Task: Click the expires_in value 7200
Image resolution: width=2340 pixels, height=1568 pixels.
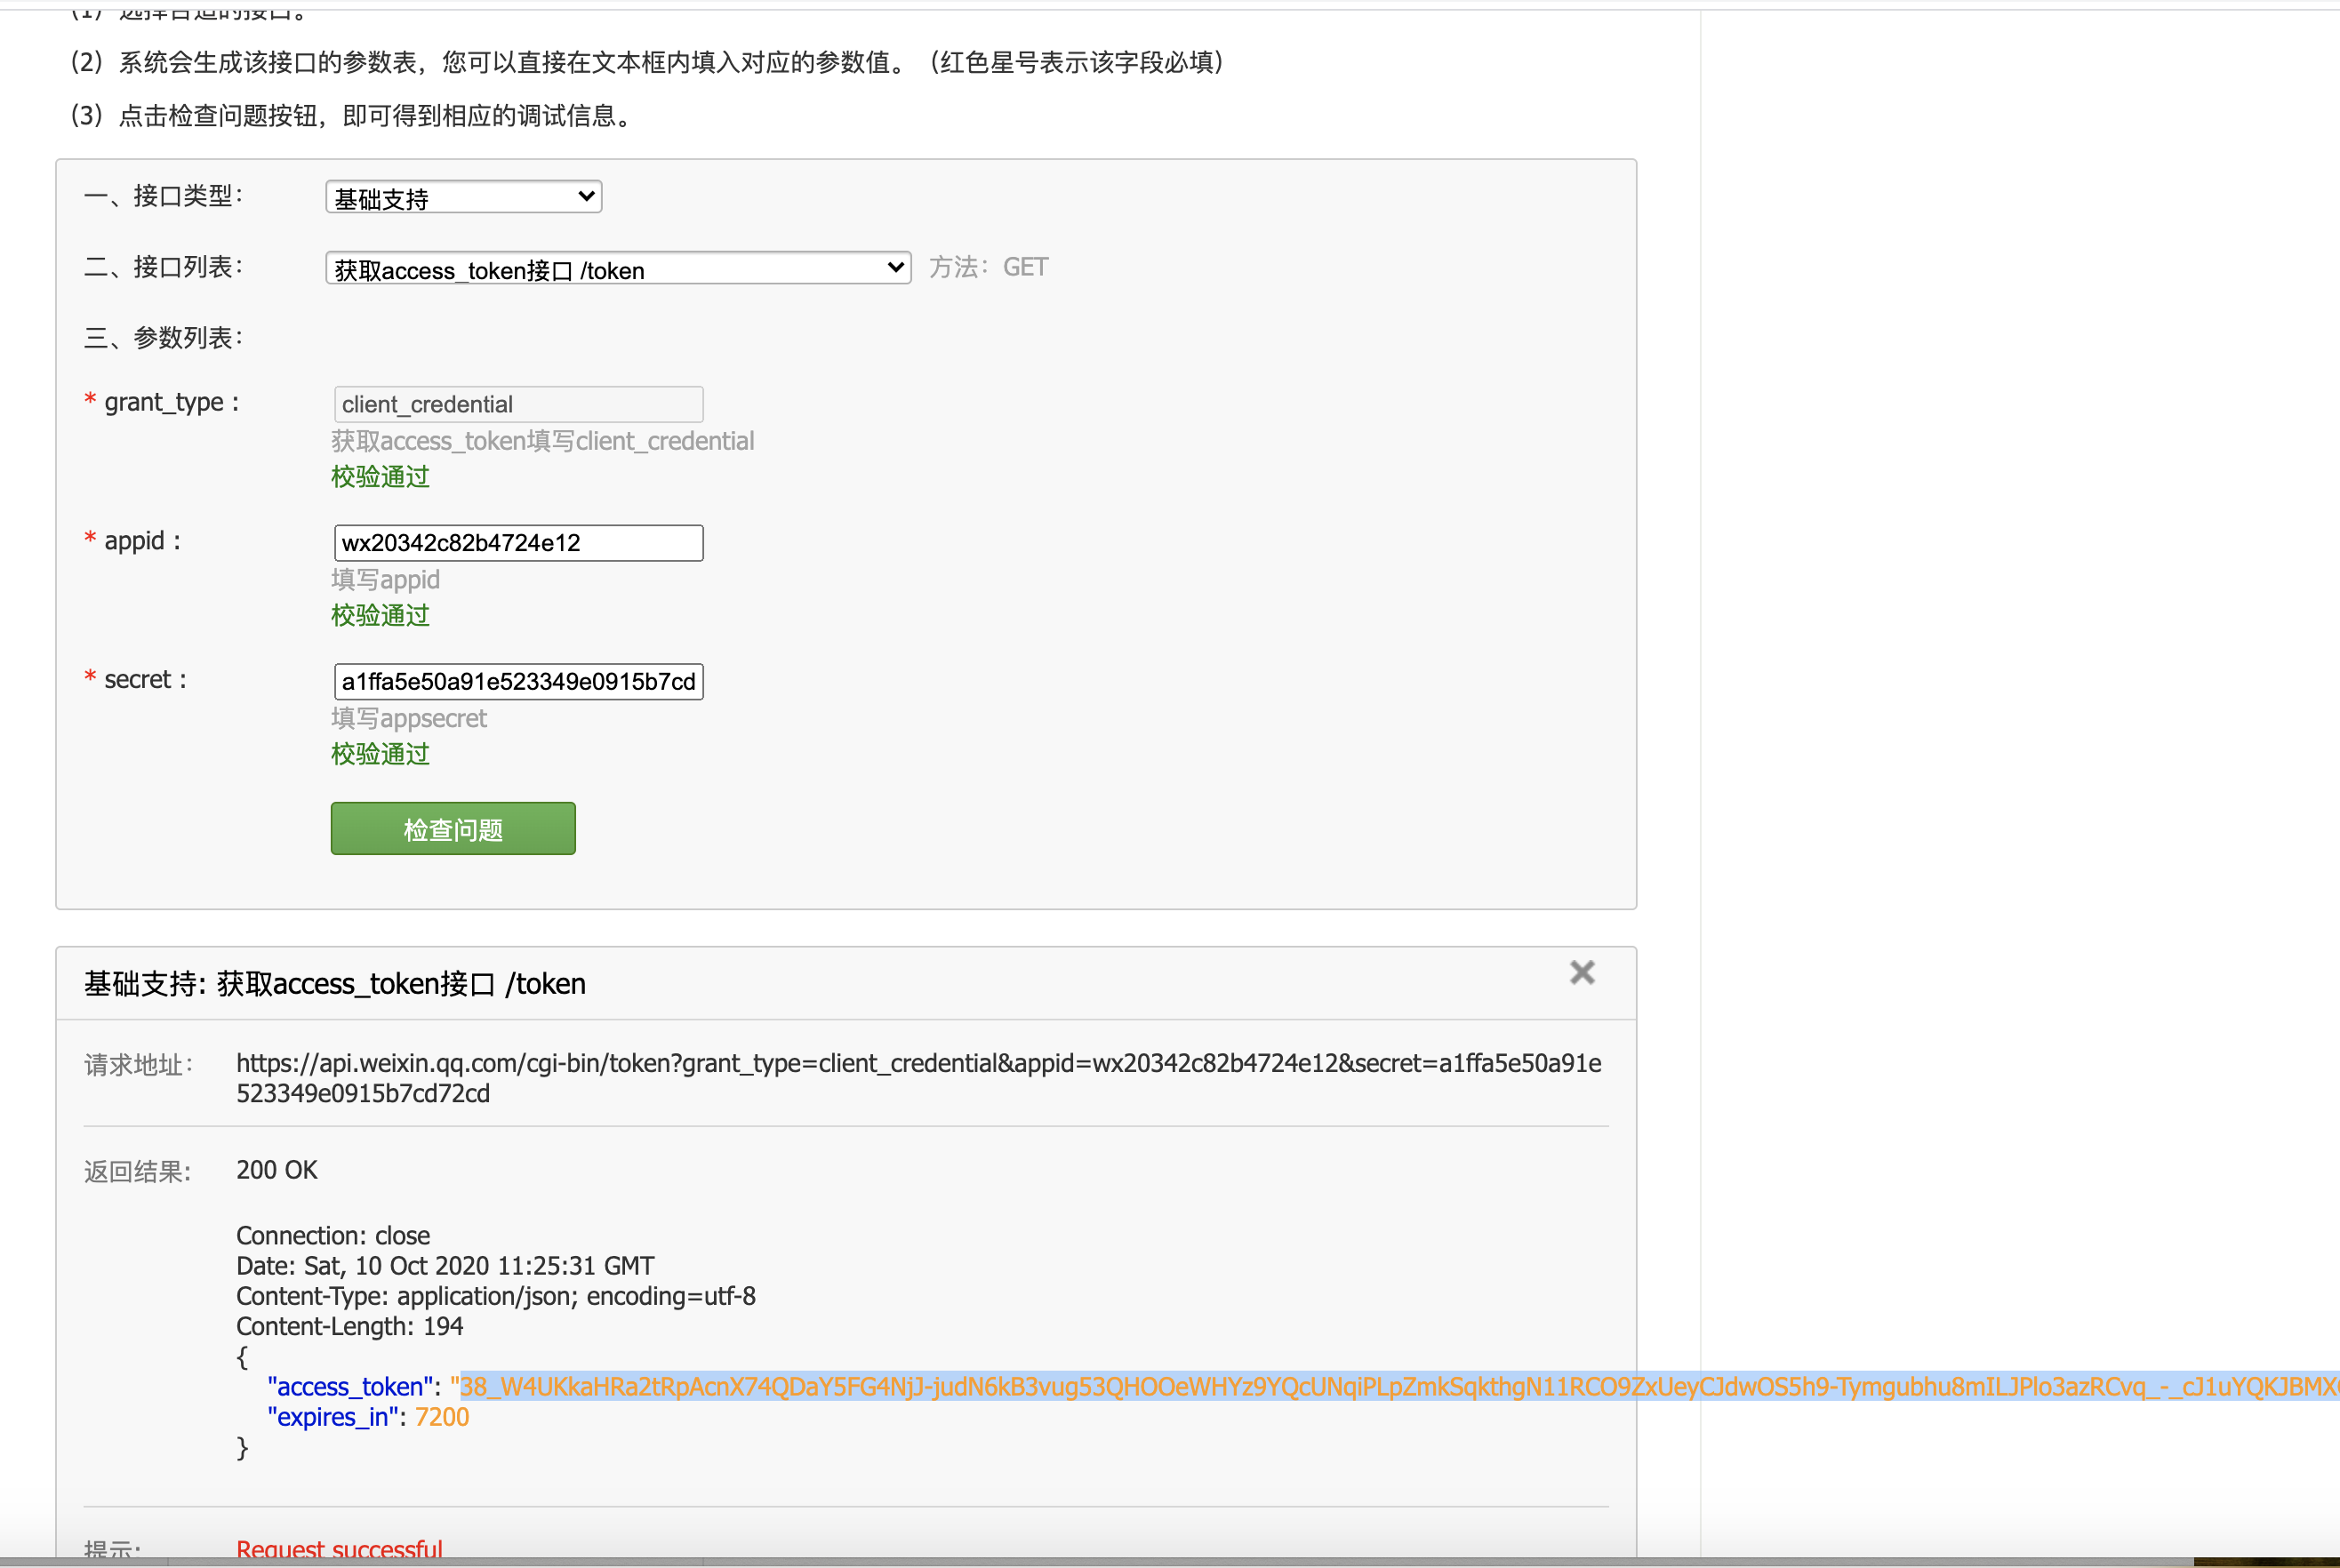Action: [x=441, y=1417]
